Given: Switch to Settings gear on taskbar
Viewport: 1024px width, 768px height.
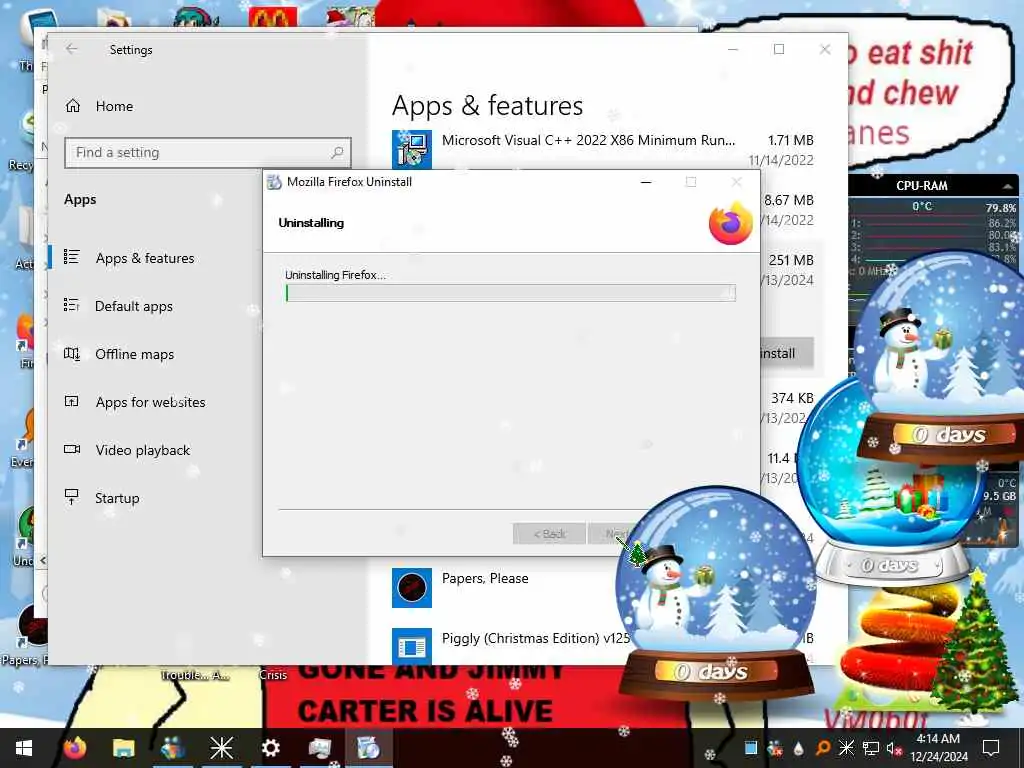Looking at the screenshot, I should pyautogui.click(x=270, y=748).
